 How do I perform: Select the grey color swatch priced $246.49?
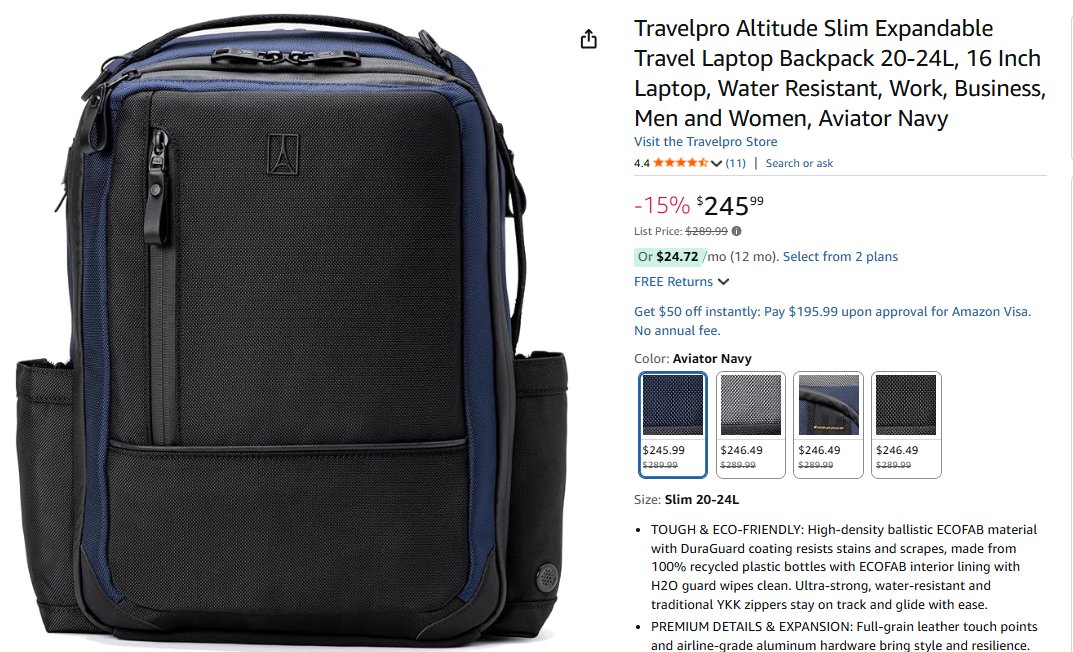pyautogui.click(x=751, y=424)
